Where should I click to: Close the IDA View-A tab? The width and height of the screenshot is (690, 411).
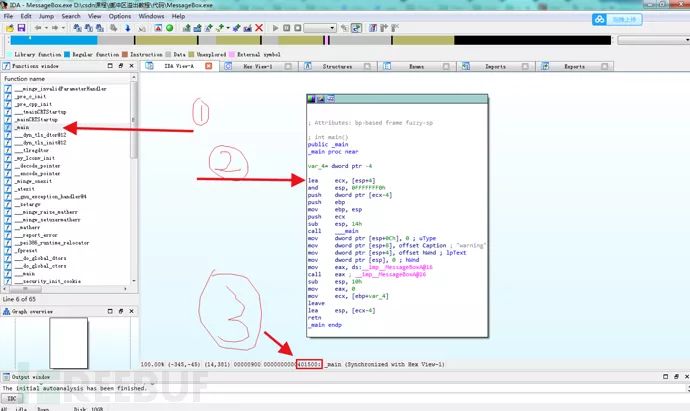[x=209, y=66]
